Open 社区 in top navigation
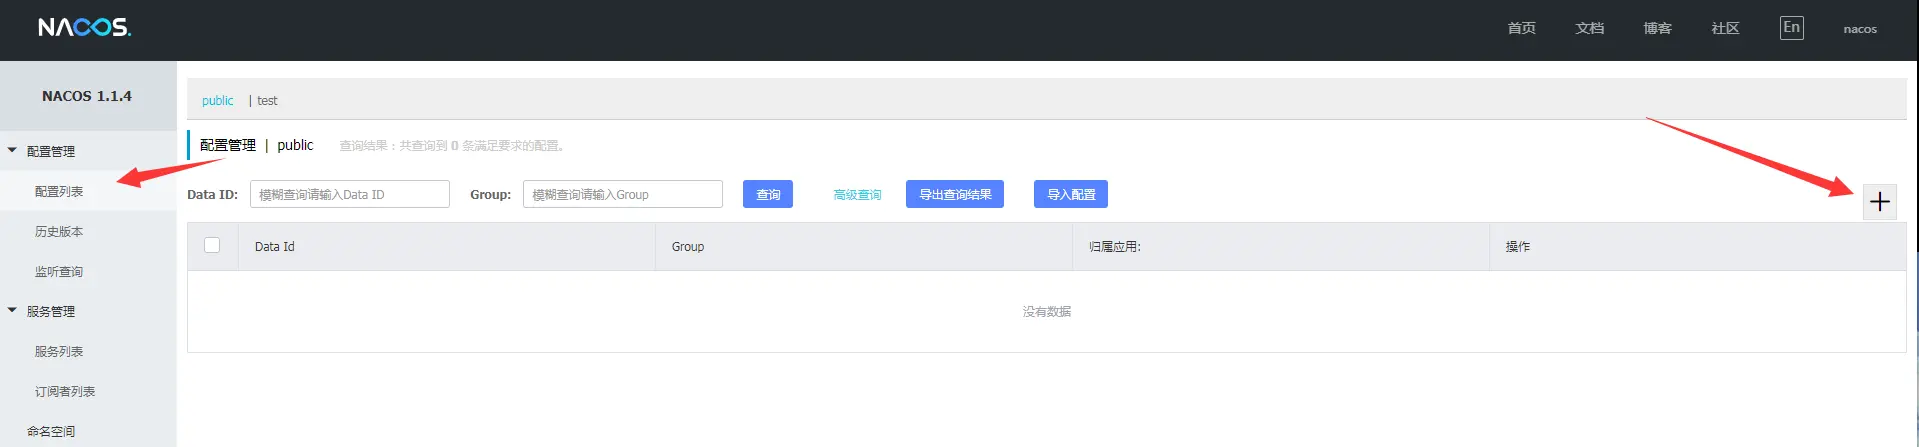This screenshot has width=1919, height=447. point(1725,28)
